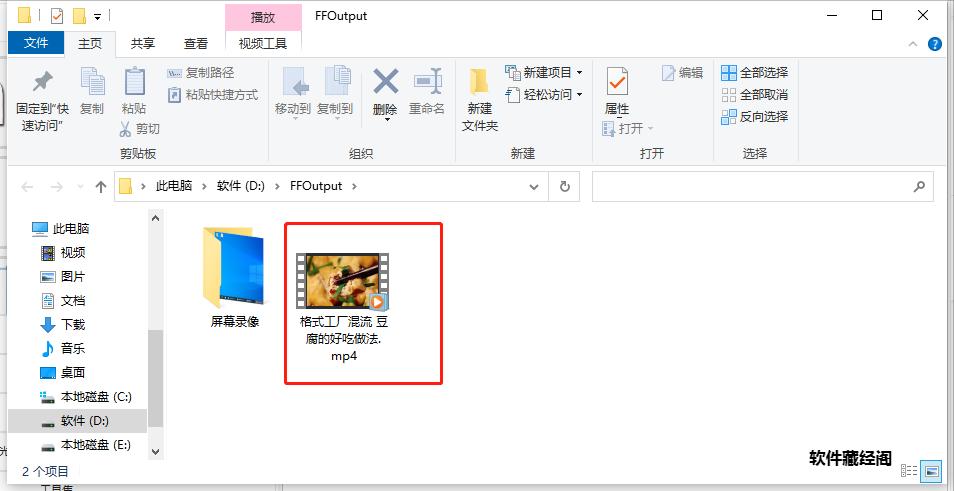The width and height of the screenshot is (954, 491).
Task: Open Local Disk (C:) in navigation pane
Action: (x=85, y=397)
